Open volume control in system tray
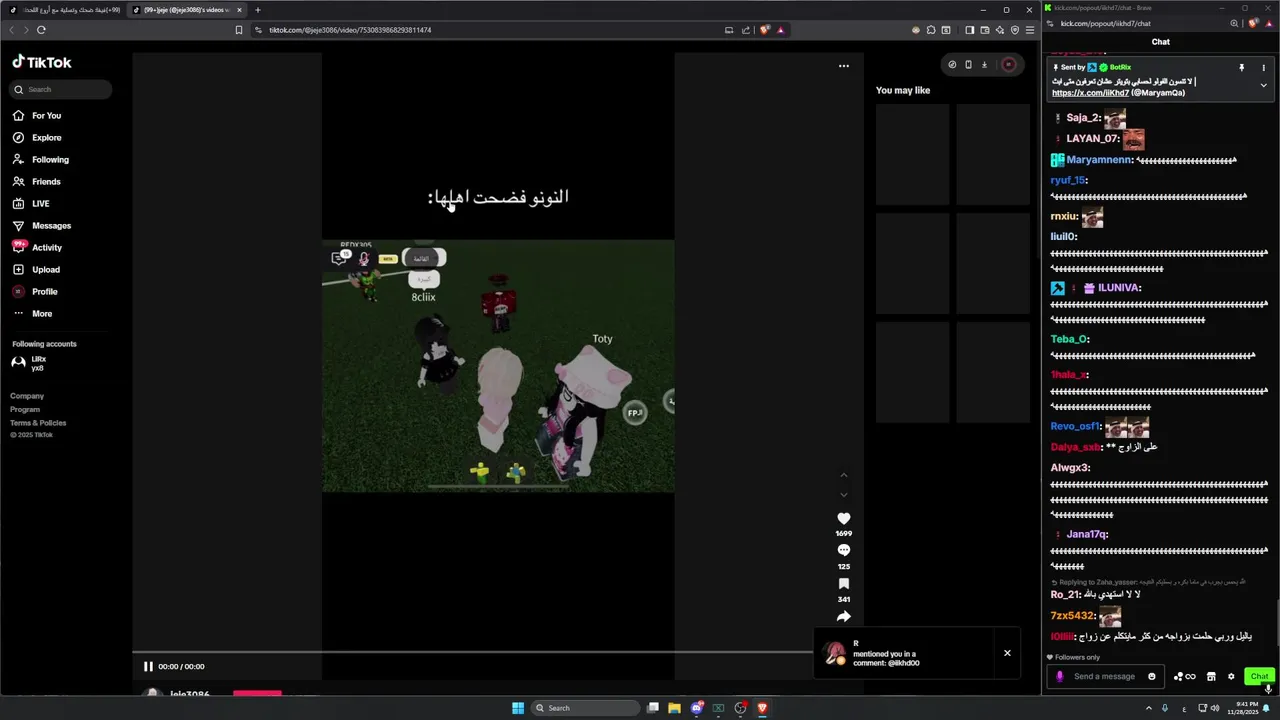Image resolution: width=1280 pixels, height=720 pixels. 1215,708
